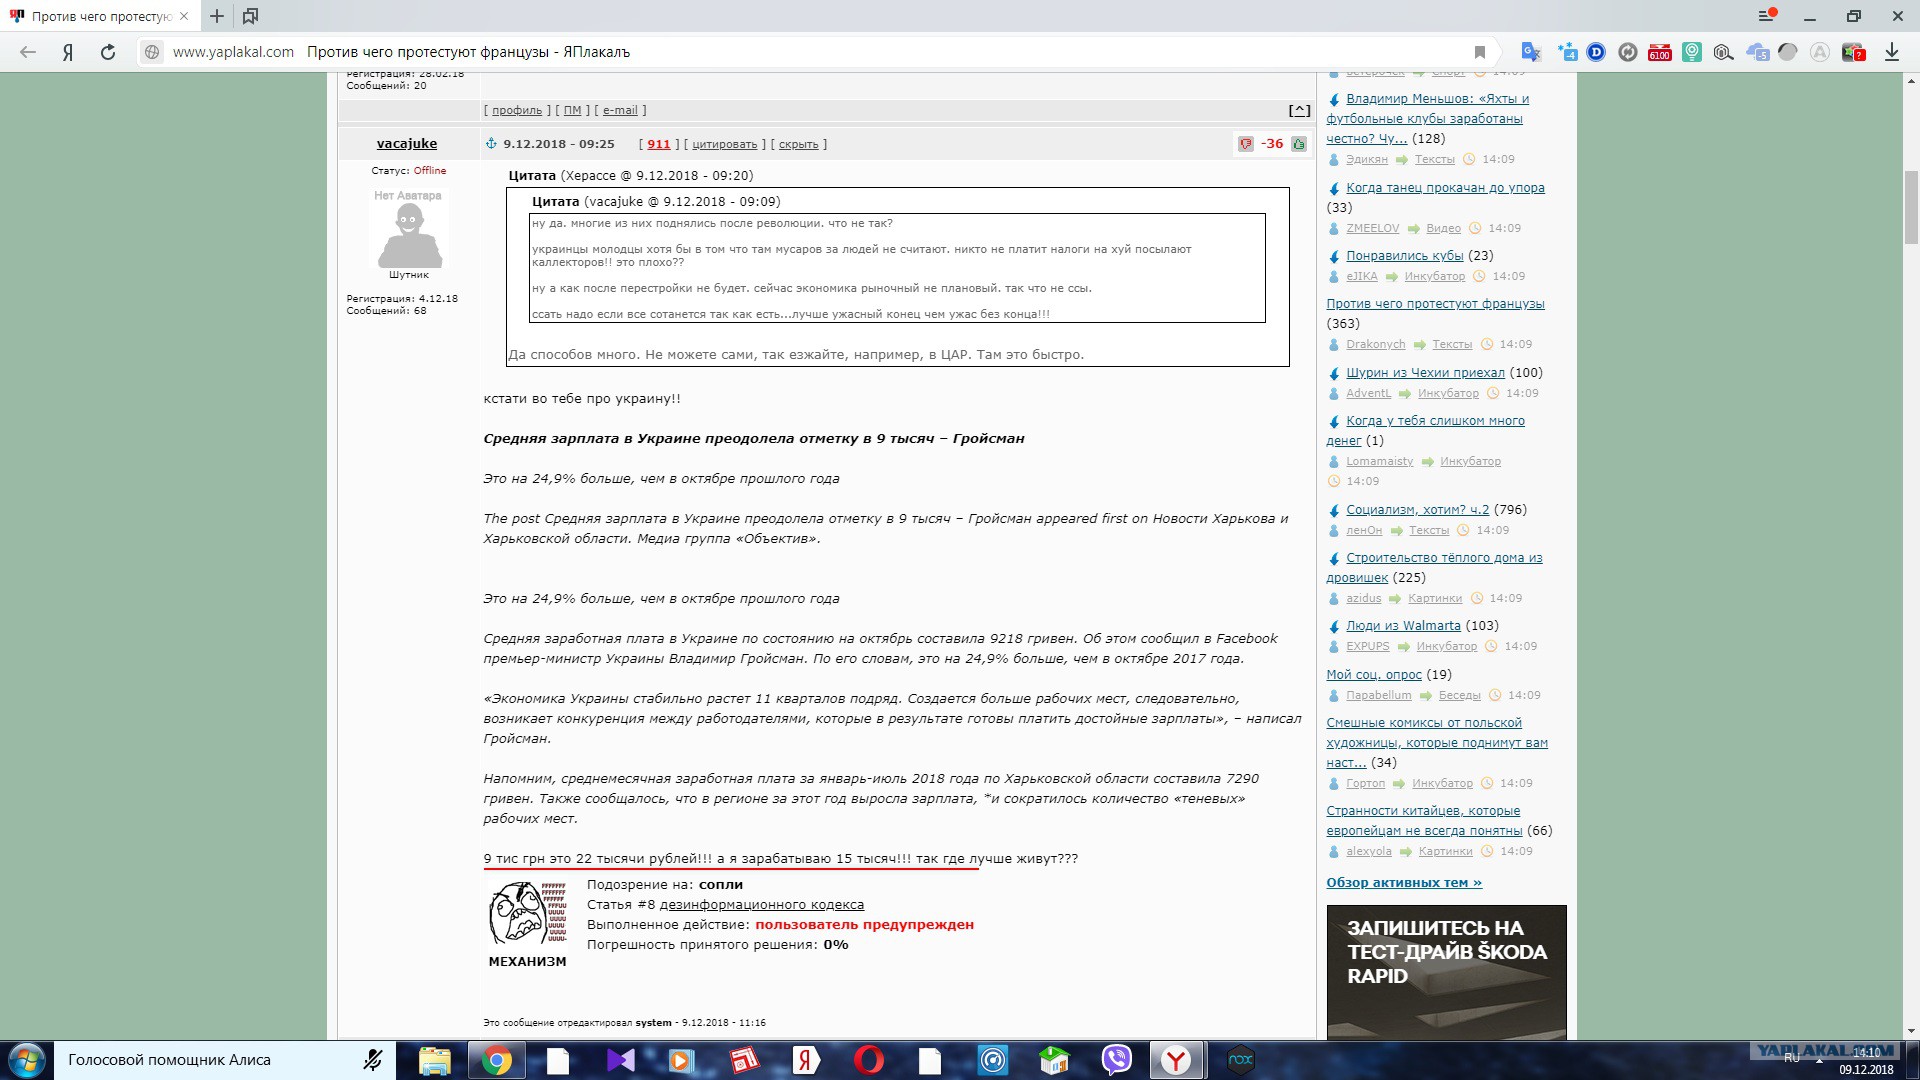
Task: Open 'Странности китайцев' topic link
Action: point(1424,821)
